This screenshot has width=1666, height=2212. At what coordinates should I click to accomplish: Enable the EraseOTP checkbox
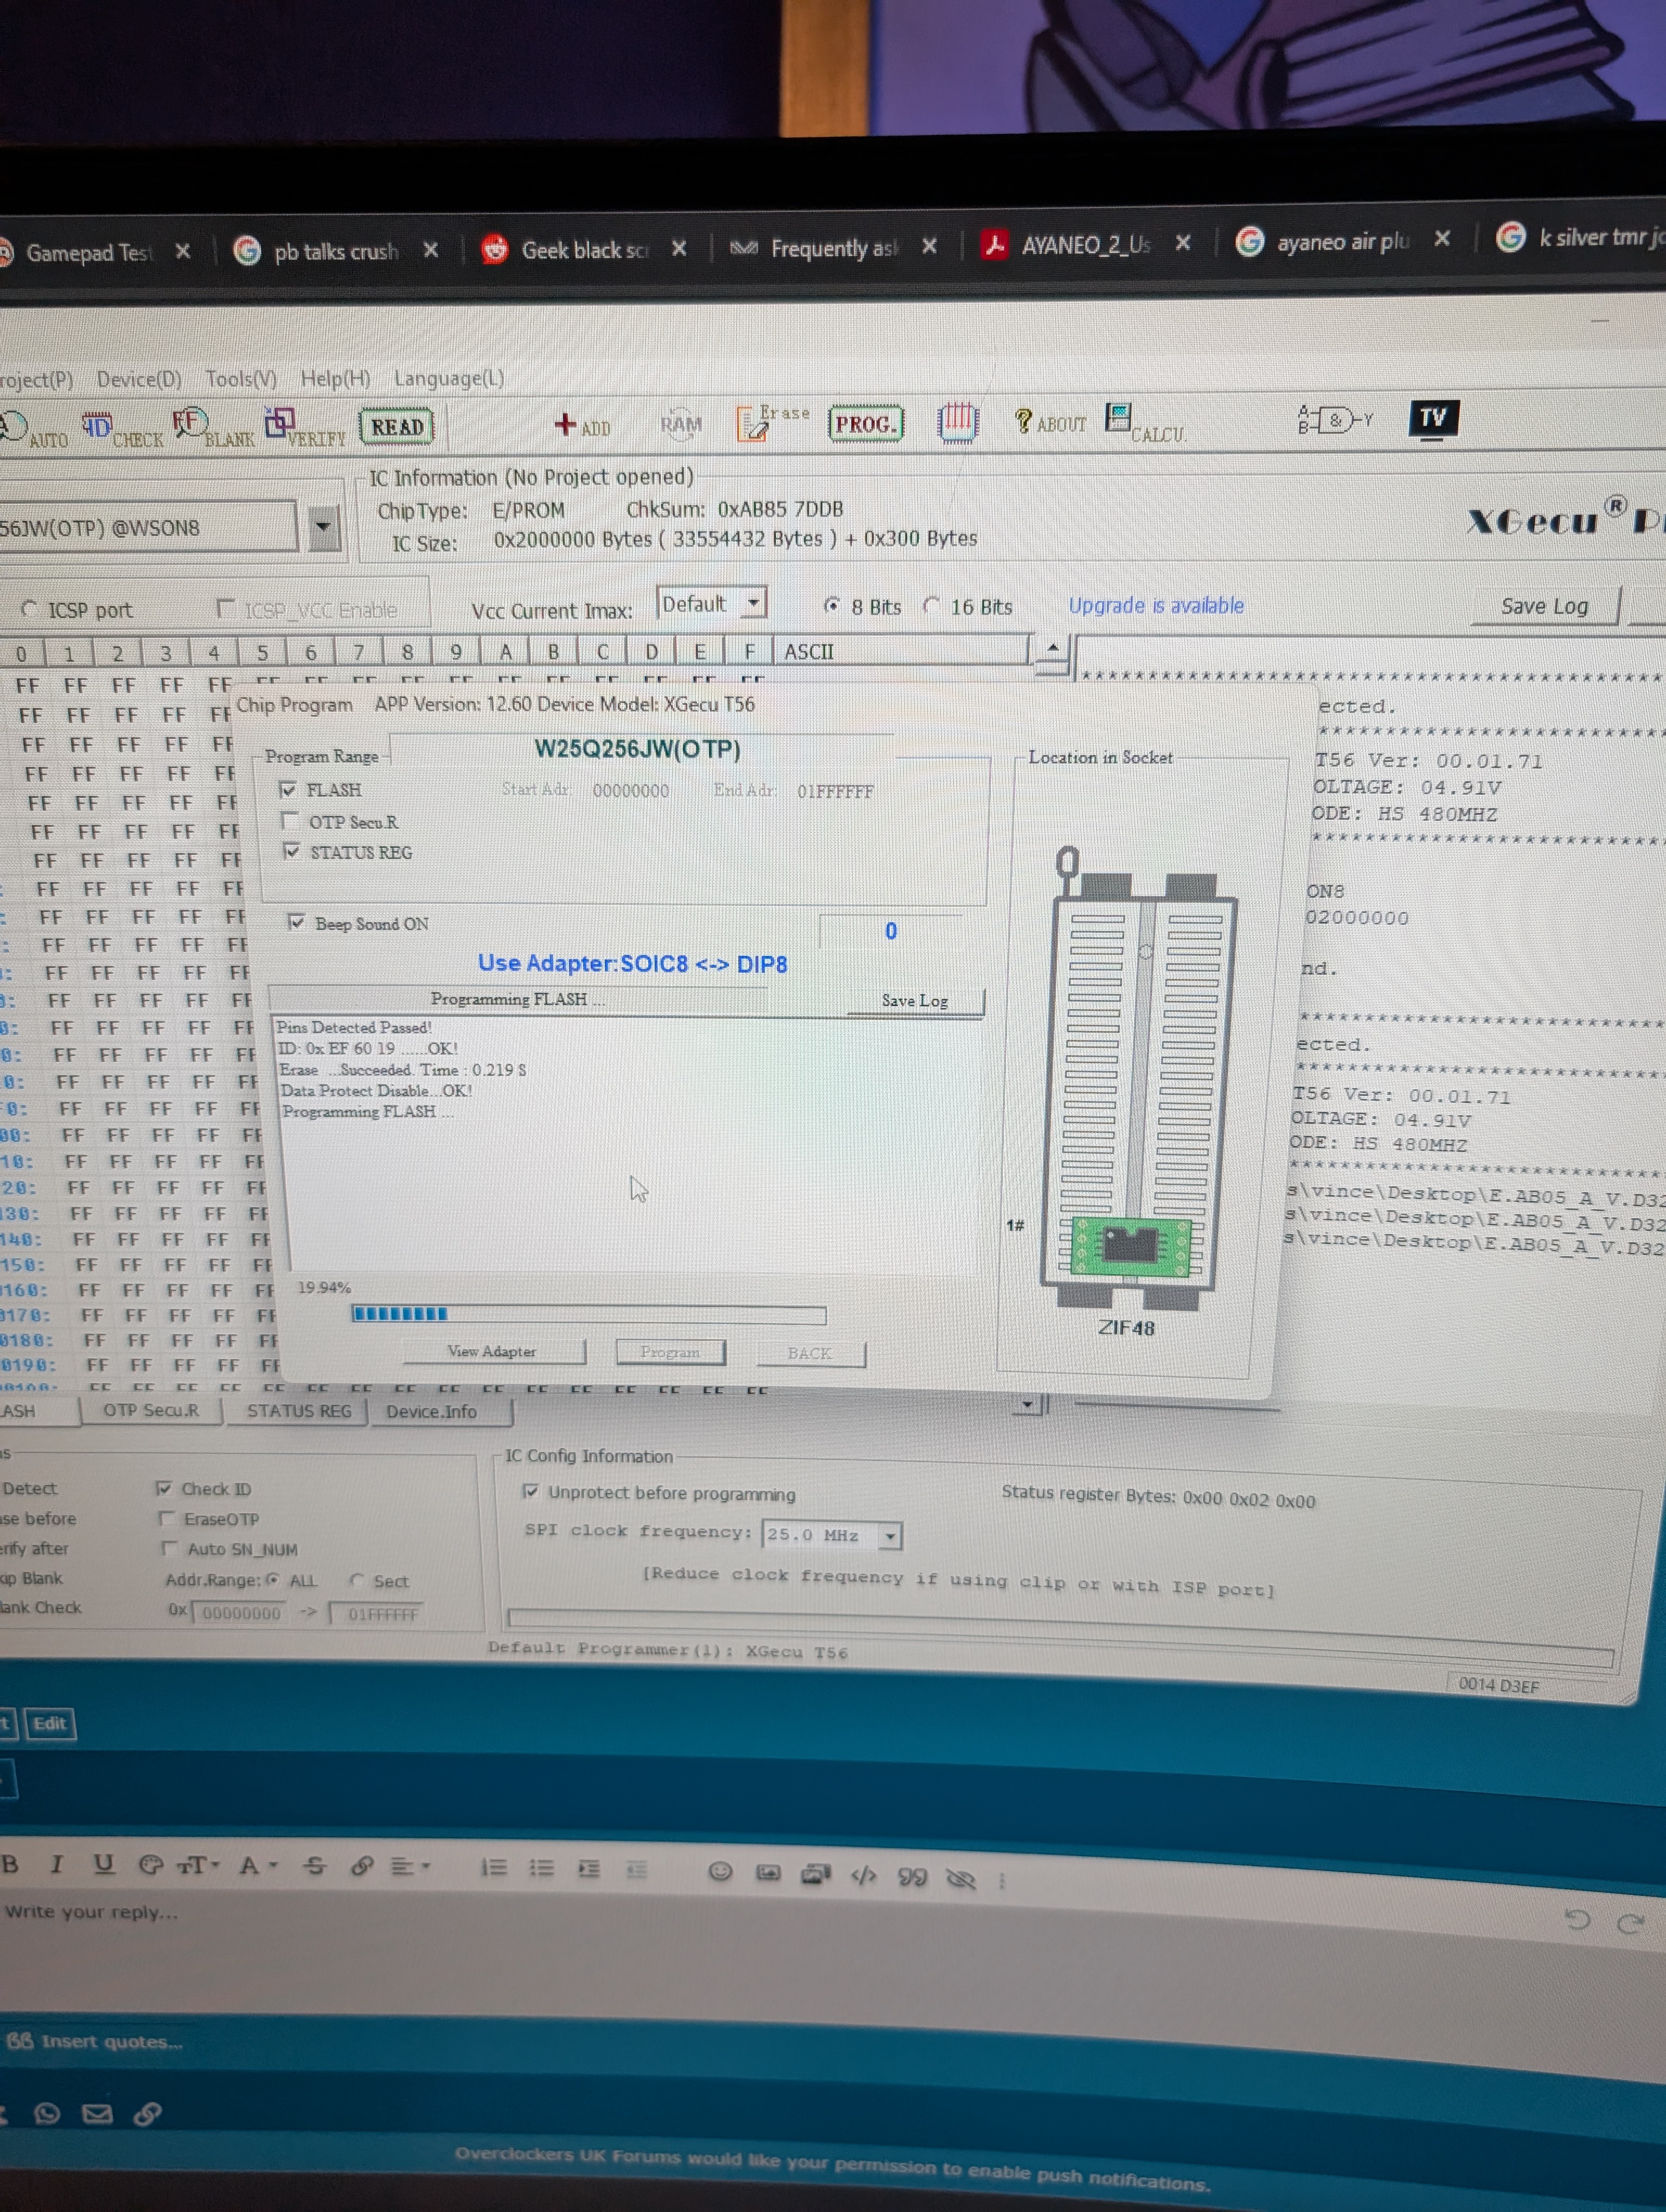click(167, 1519)
